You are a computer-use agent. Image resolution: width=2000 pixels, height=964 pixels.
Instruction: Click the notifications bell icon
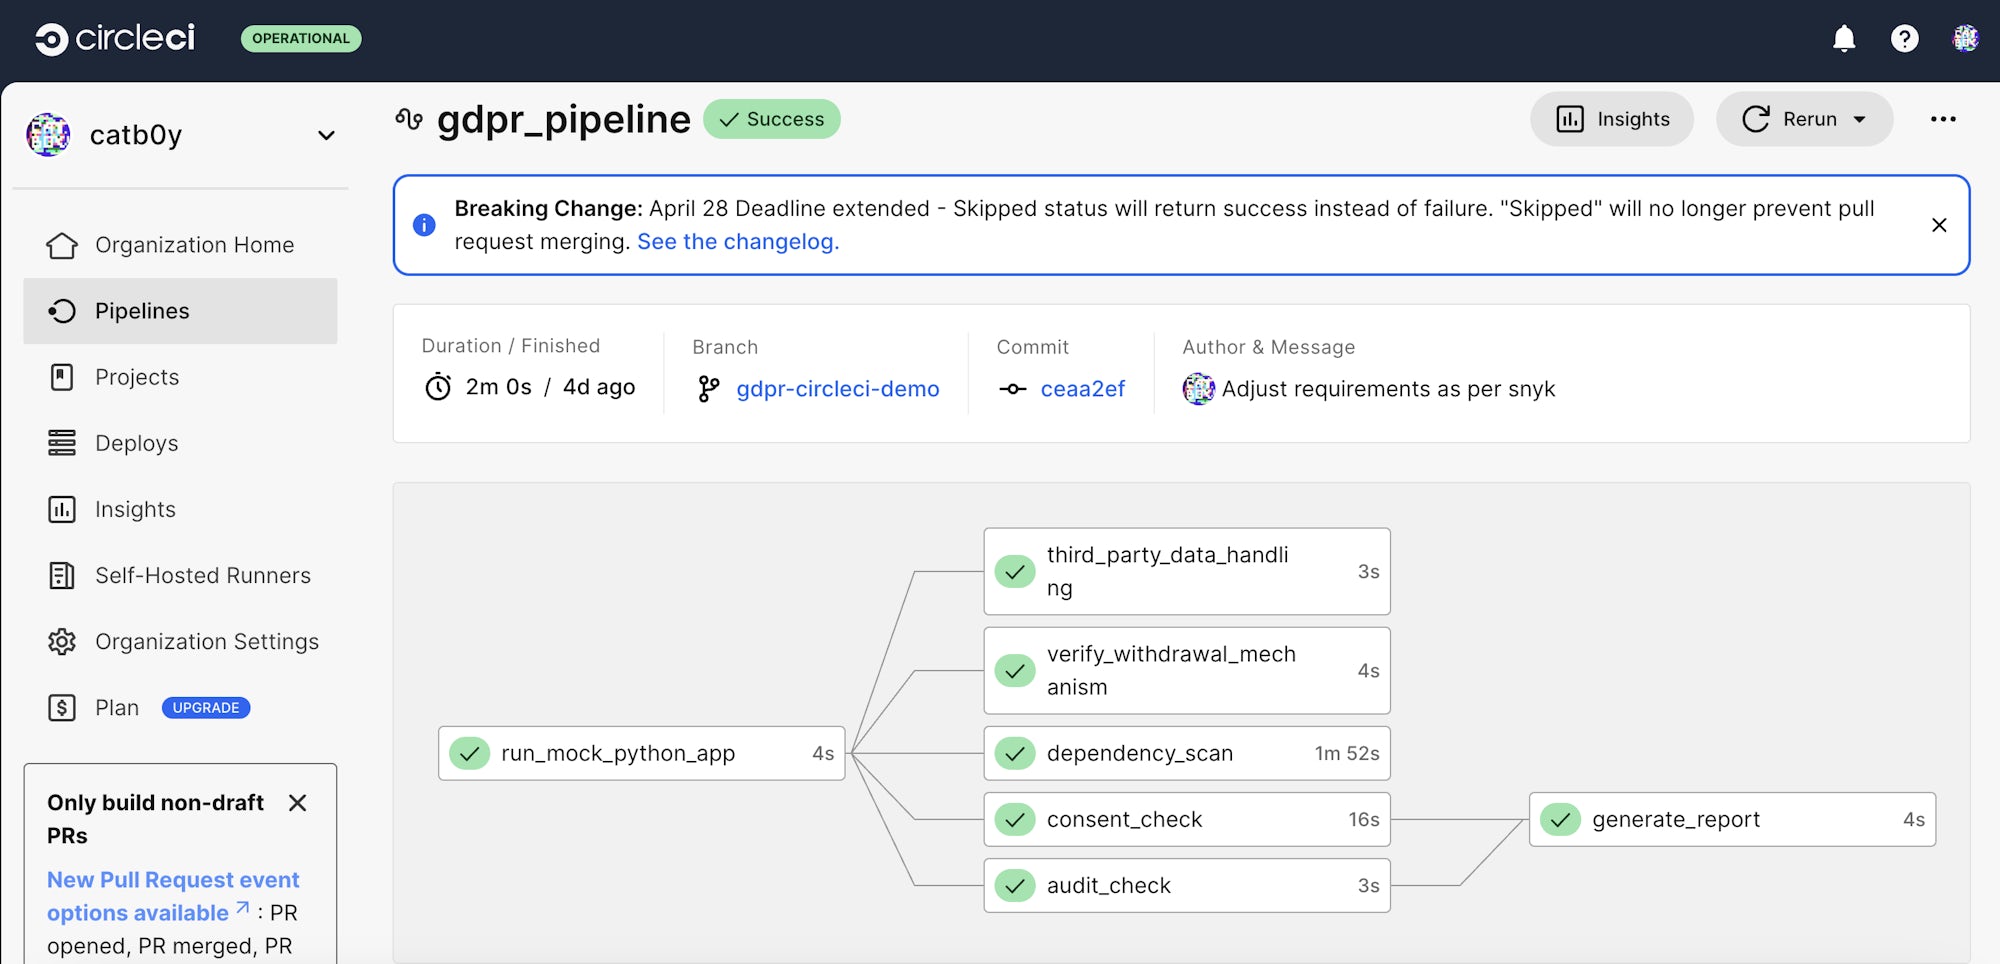1843,39
